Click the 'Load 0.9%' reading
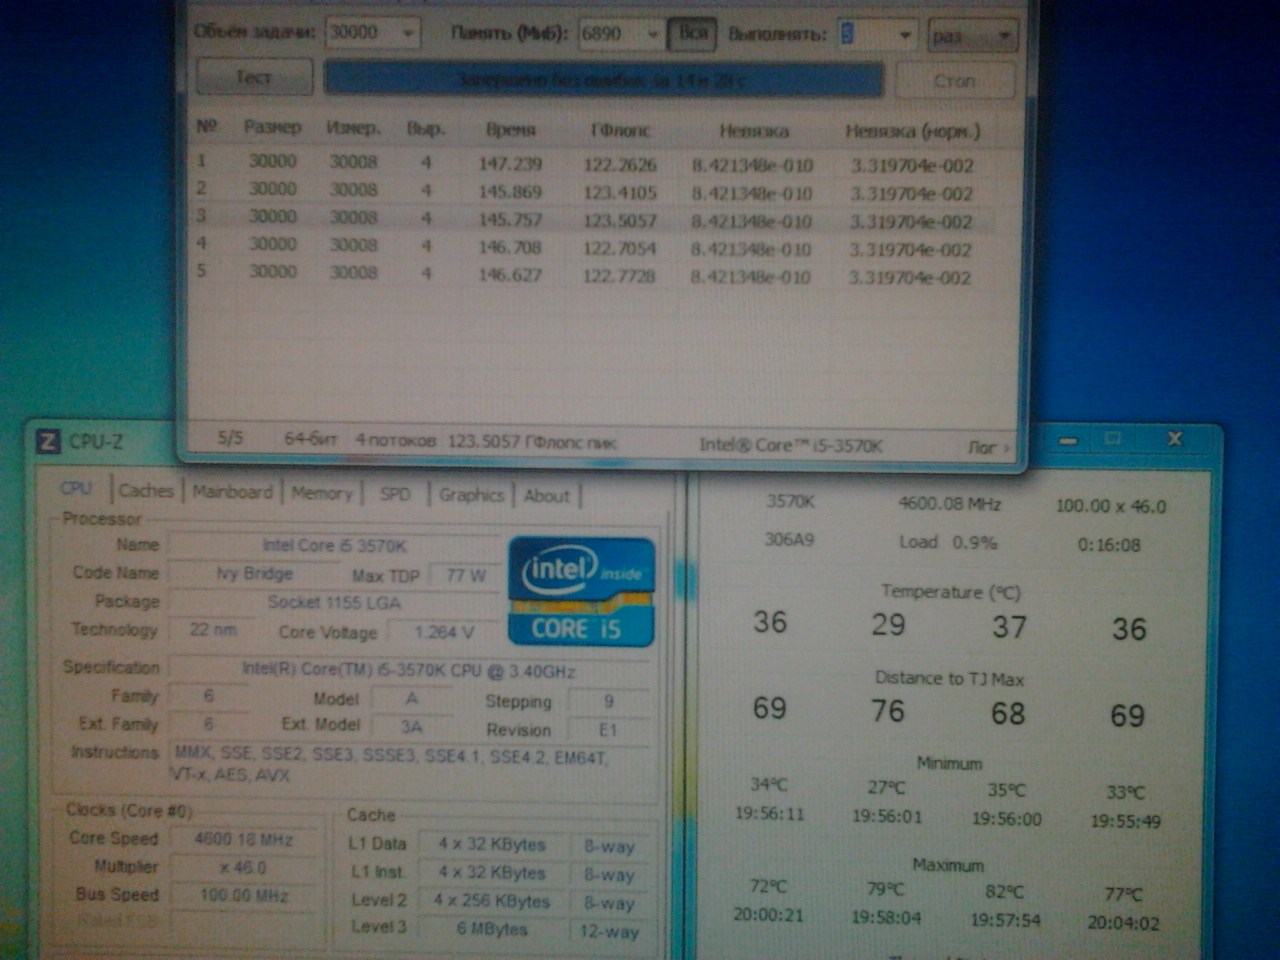Image resolution: width=1280 pixels, height=960 pixels. click(948, 542)
